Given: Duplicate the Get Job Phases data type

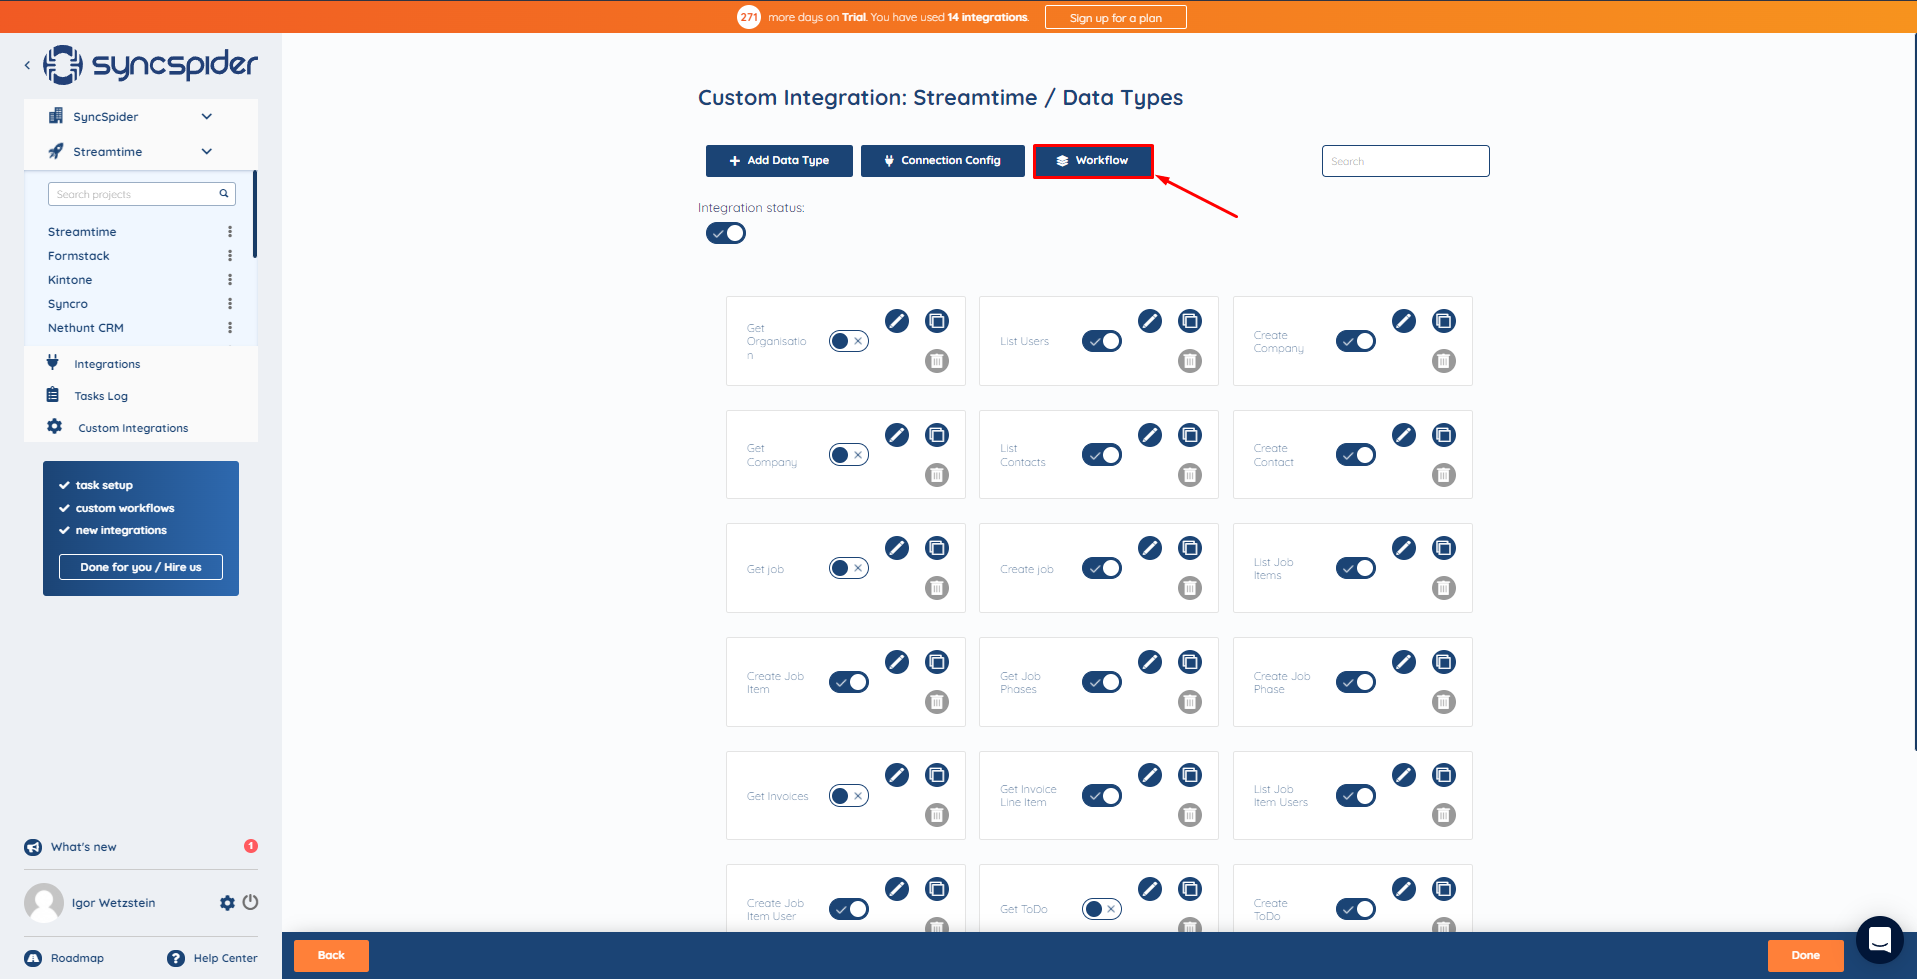Looking at the screenshot, I should click(x=1190, y=662).
